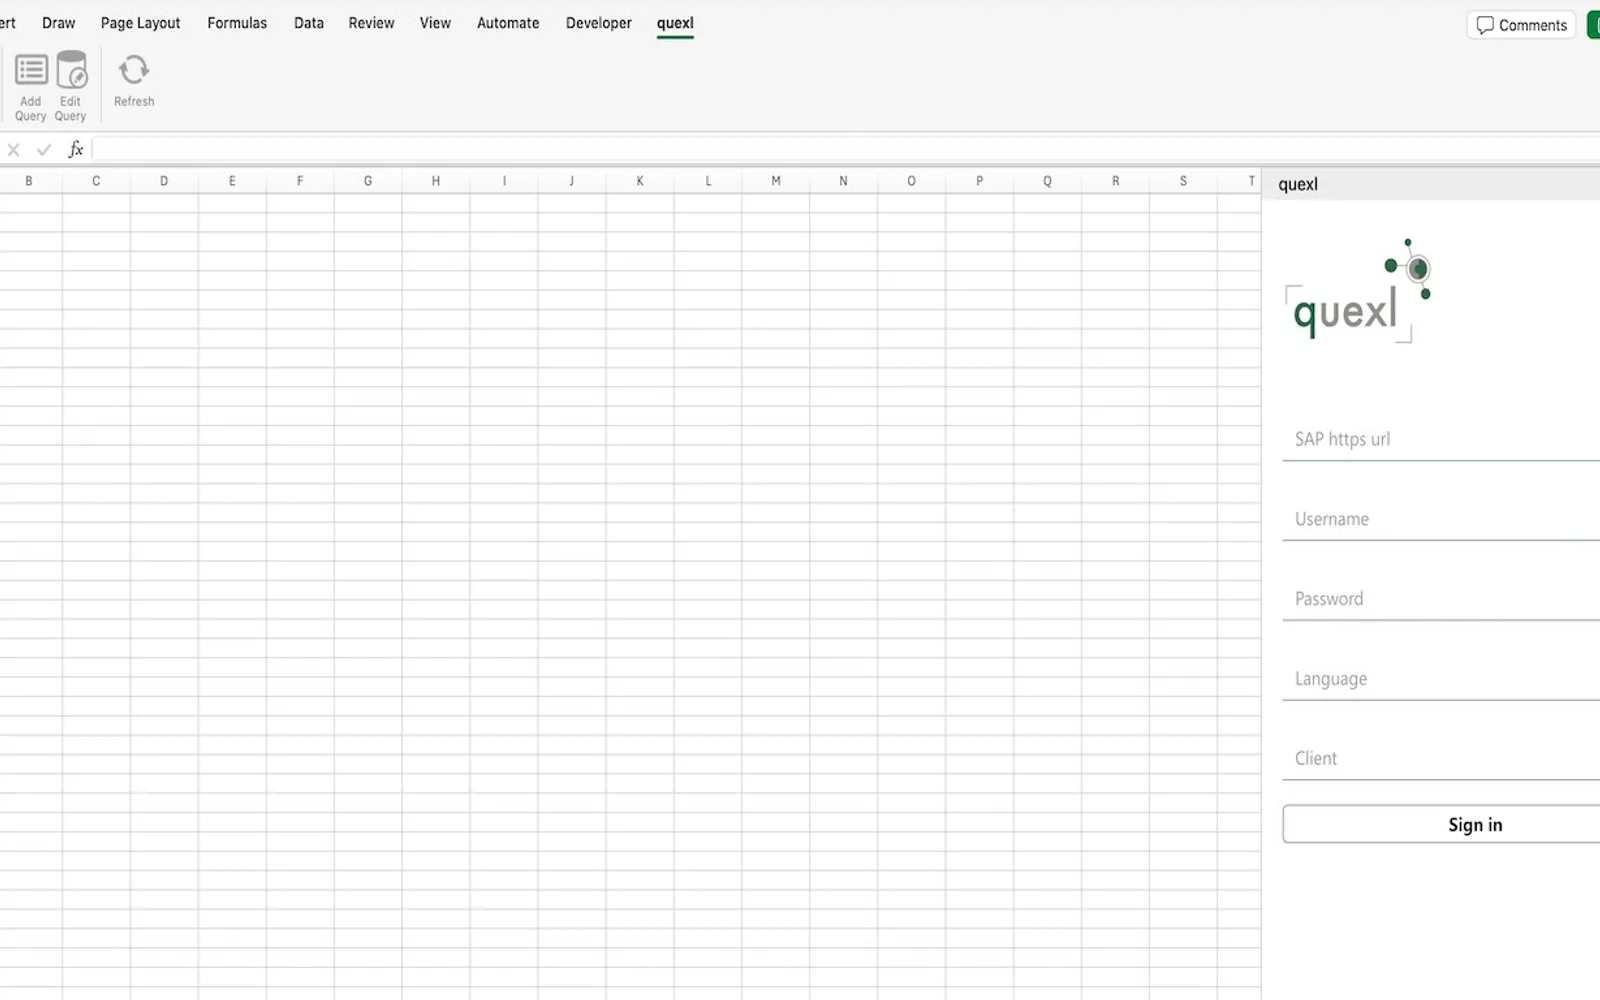Switch to the Draw tab
Screen dimensions: 1600x1000
point(59,23)
